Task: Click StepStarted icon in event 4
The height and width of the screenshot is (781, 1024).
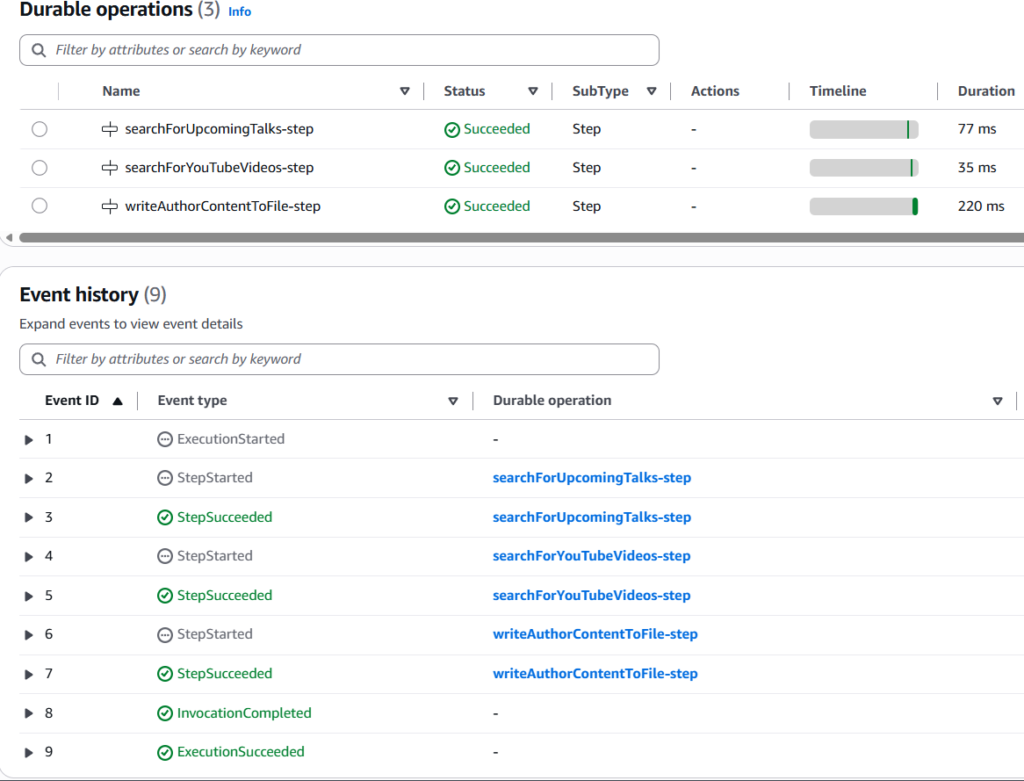Action: [x=165, y=556]
